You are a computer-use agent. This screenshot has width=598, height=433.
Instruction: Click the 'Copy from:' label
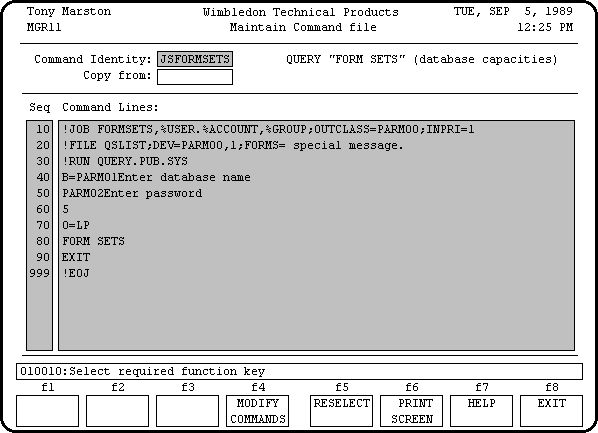coord(117,76)
